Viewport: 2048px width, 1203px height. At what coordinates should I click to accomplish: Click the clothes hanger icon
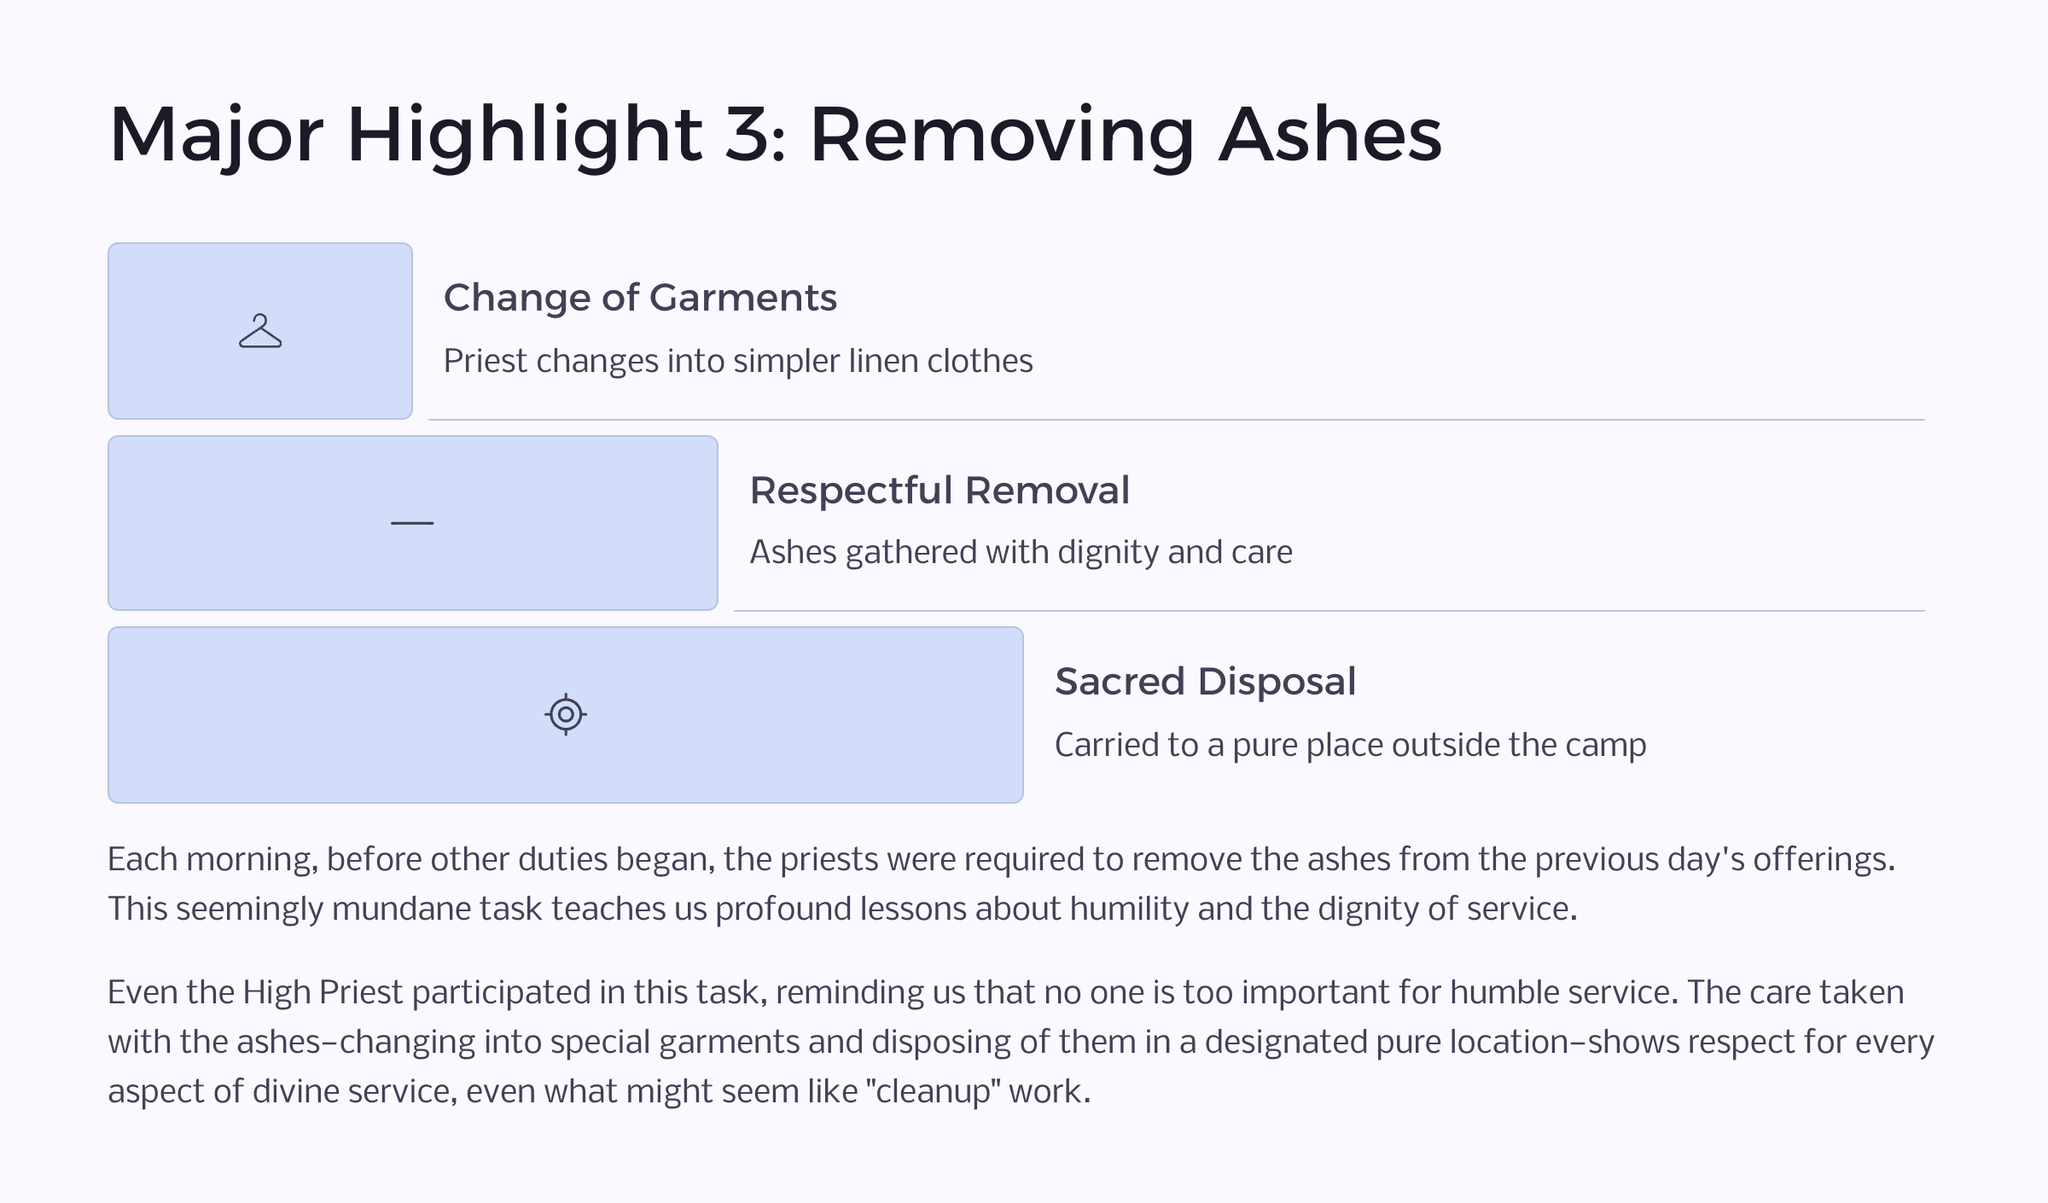click(260, 331)
